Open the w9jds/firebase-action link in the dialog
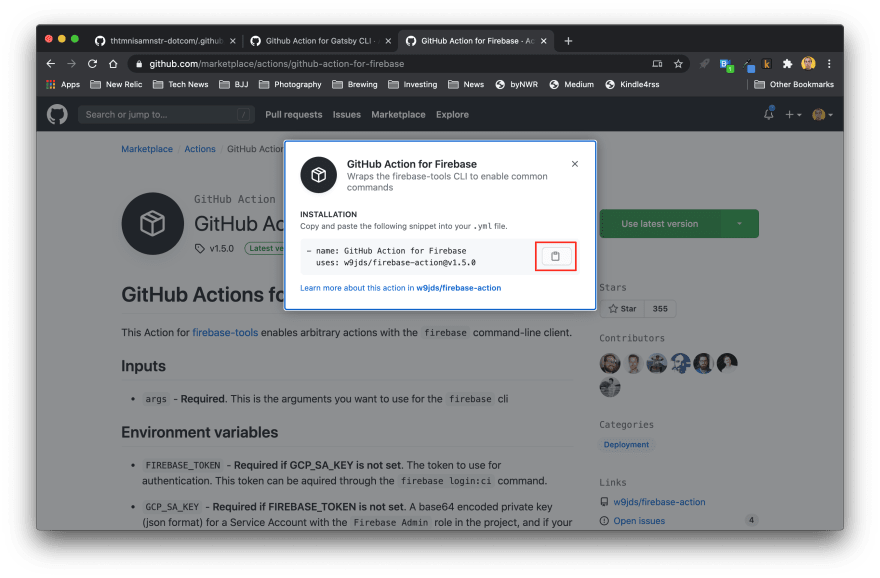Image resolution: width=880 pixels, height=578 pixels. [459, 288]
